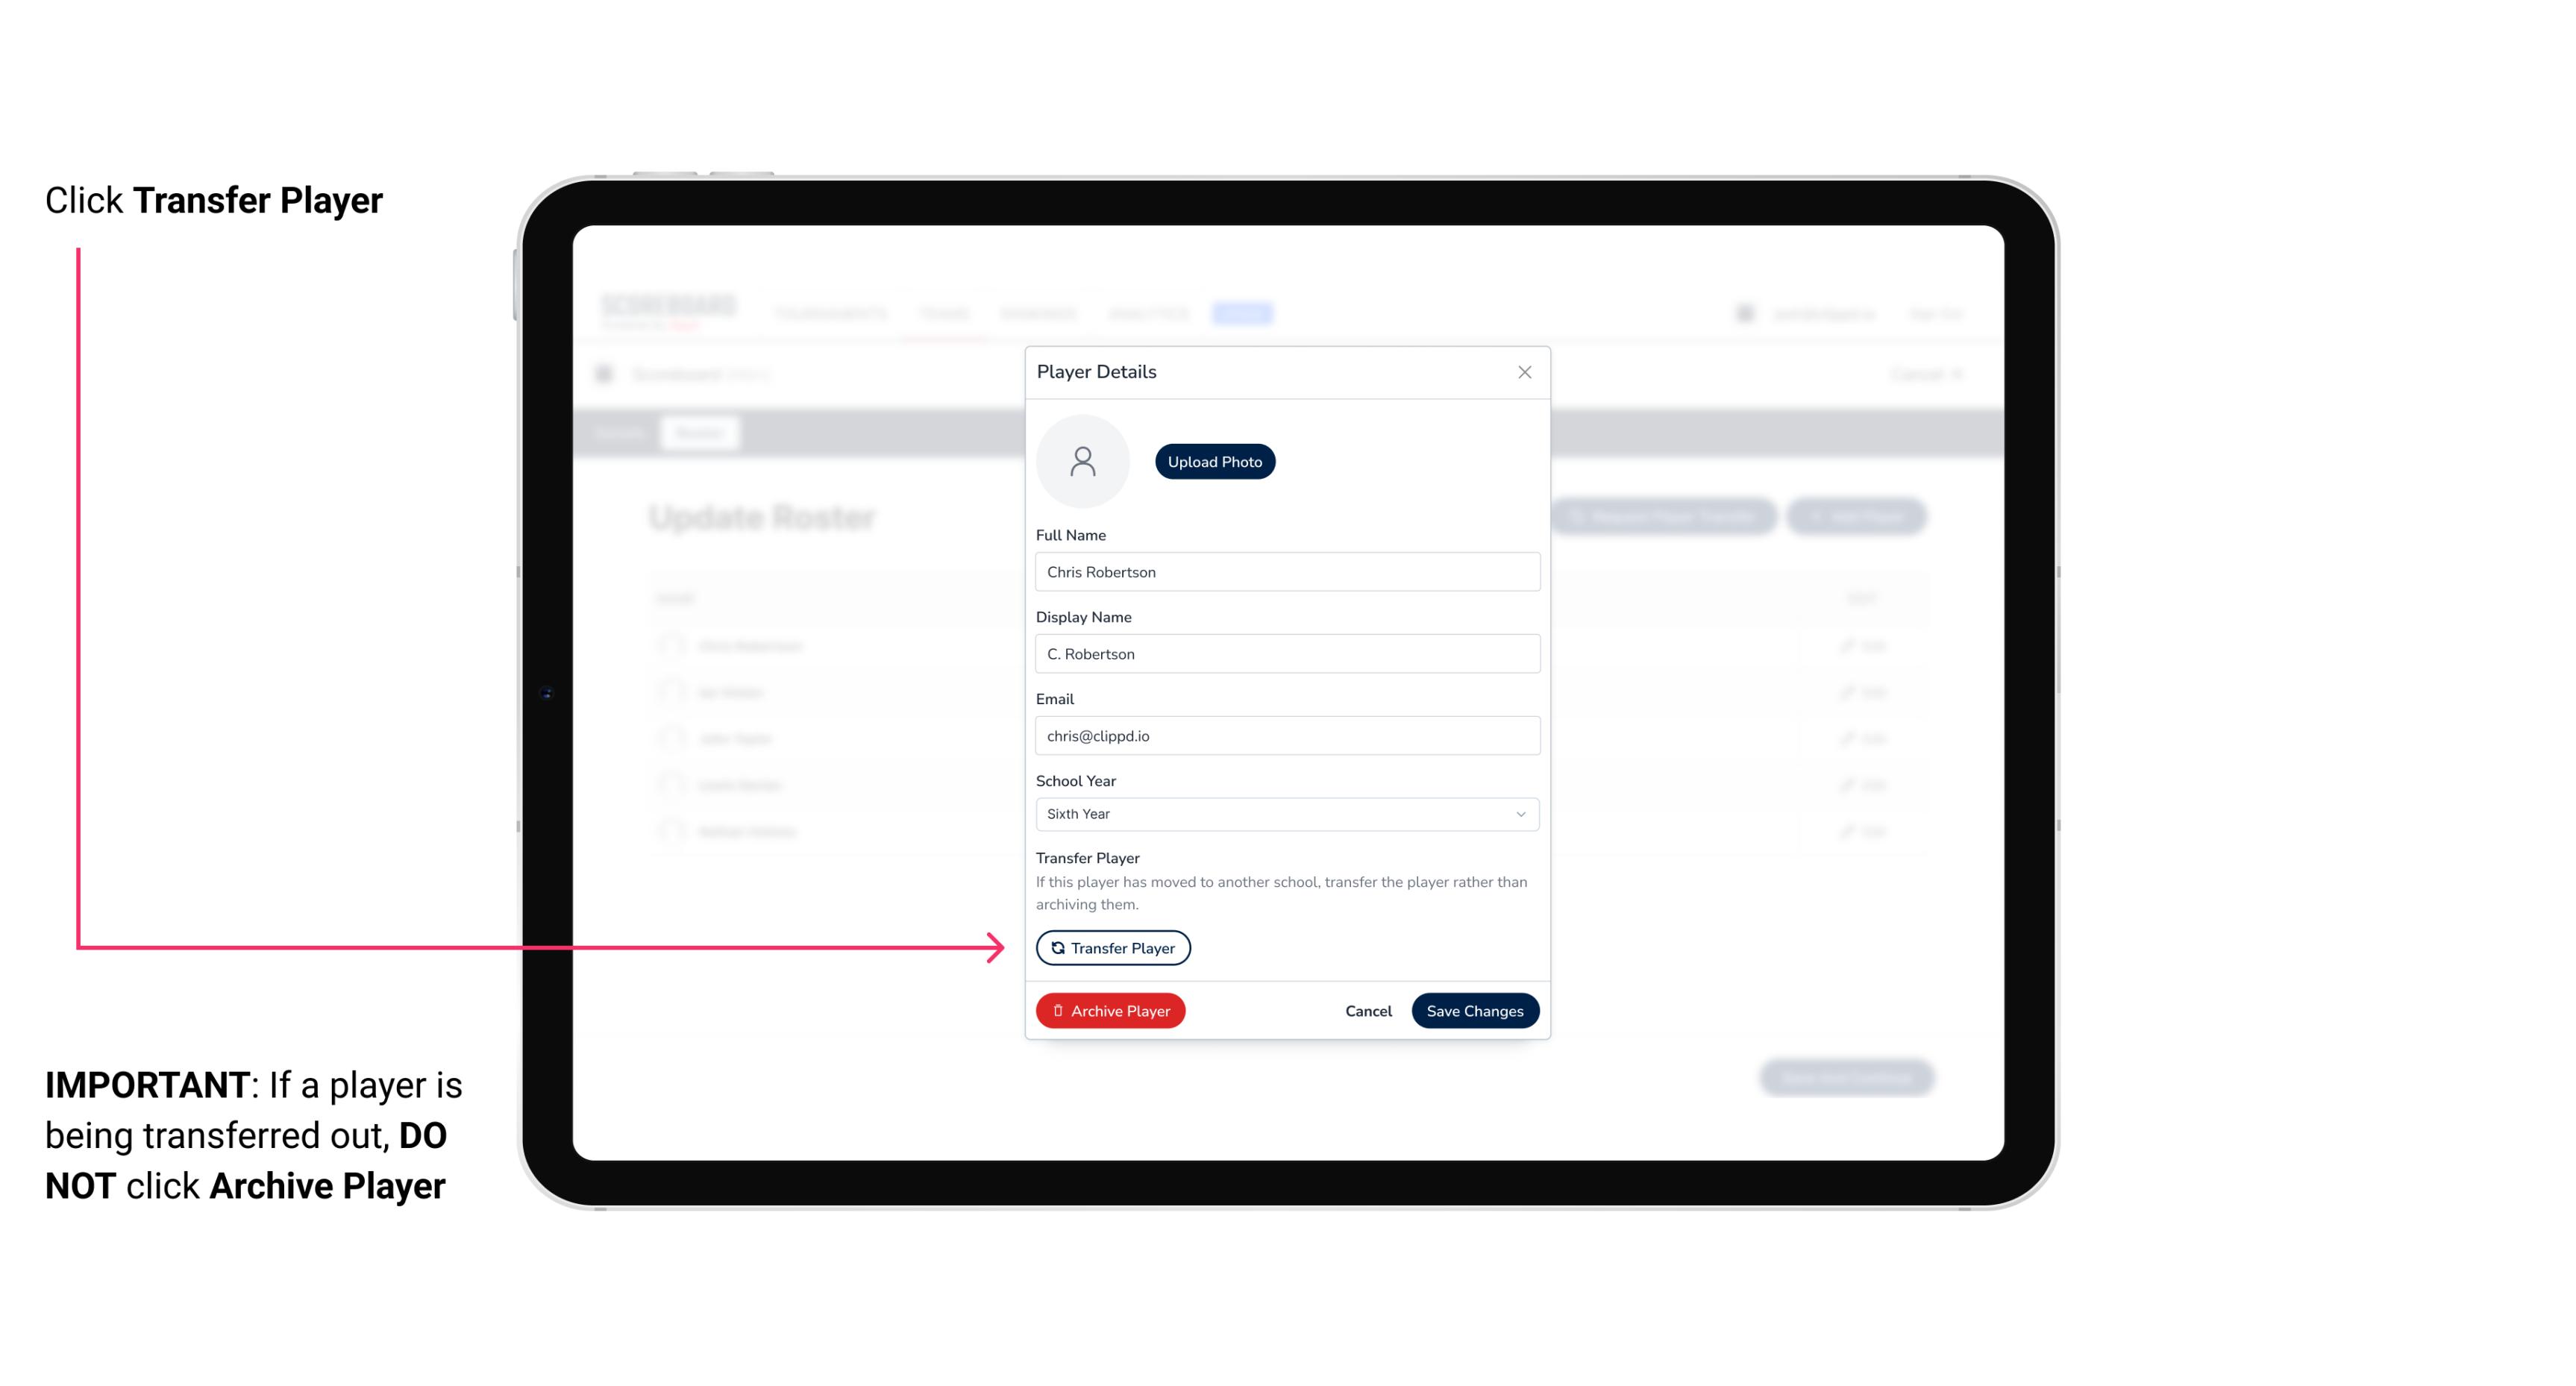Viewport: 2576px width, 1386px height.
Task: Select Sixth Year from dropdown
Action: point(1285,812)
